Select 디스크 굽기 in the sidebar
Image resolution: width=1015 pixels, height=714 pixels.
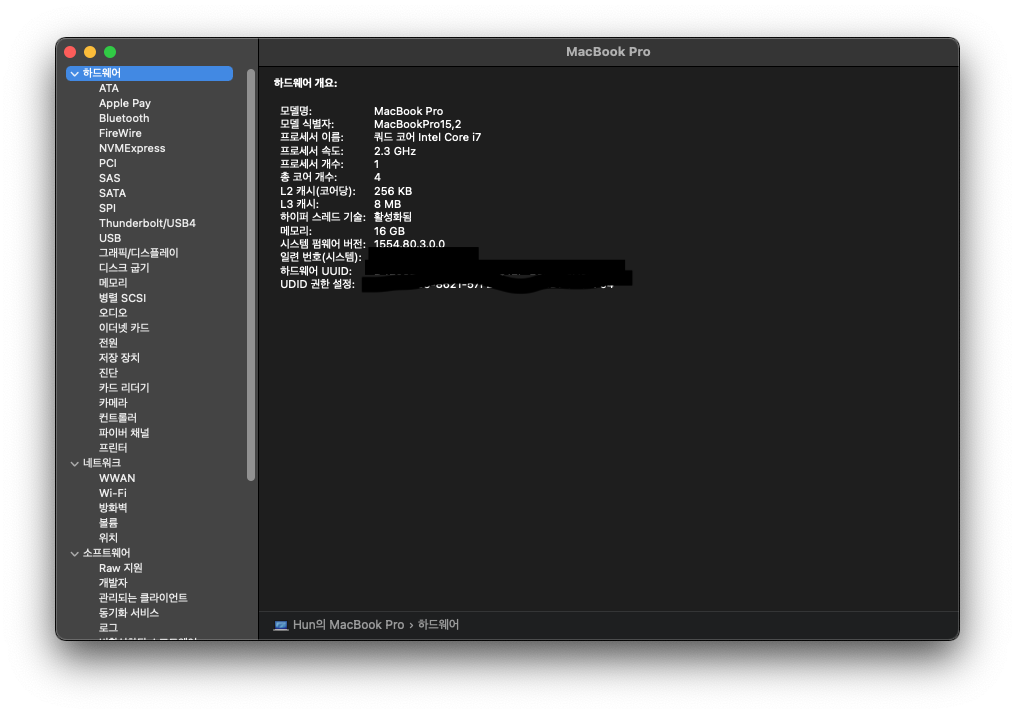pyautogui.click(x=124, y=267)
